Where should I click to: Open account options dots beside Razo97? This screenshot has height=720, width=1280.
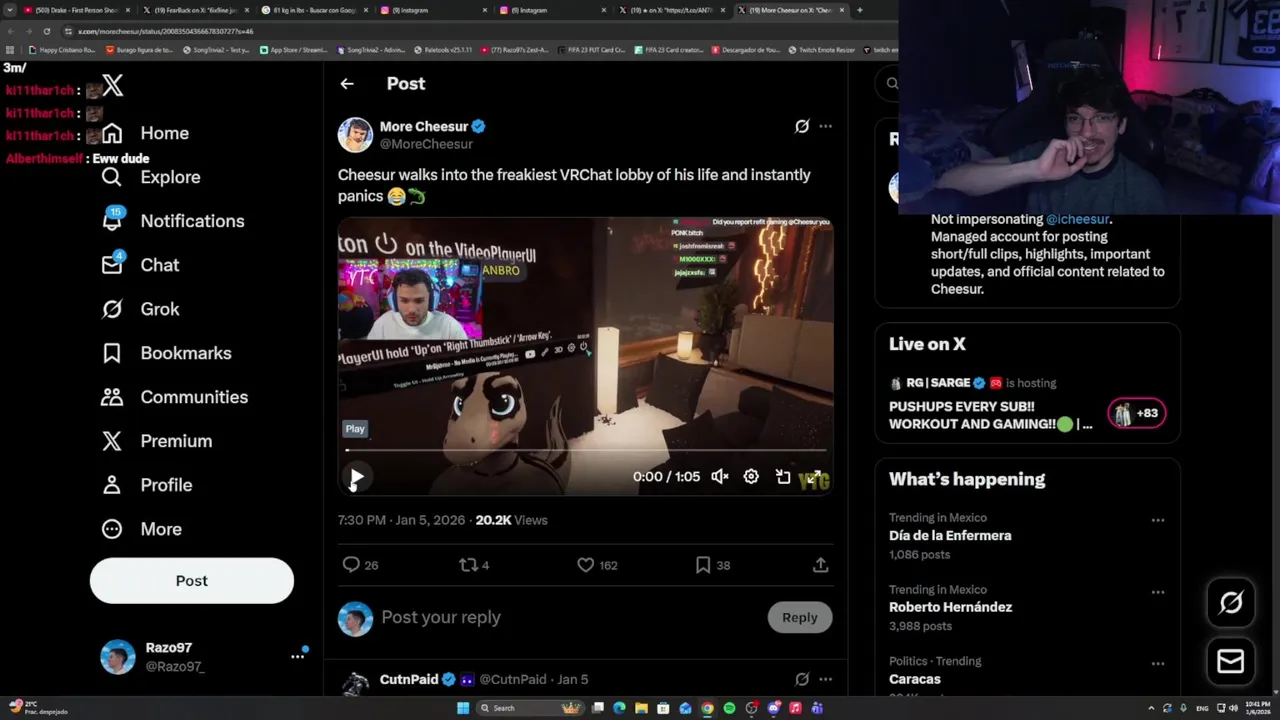click(x=297, y=656)
